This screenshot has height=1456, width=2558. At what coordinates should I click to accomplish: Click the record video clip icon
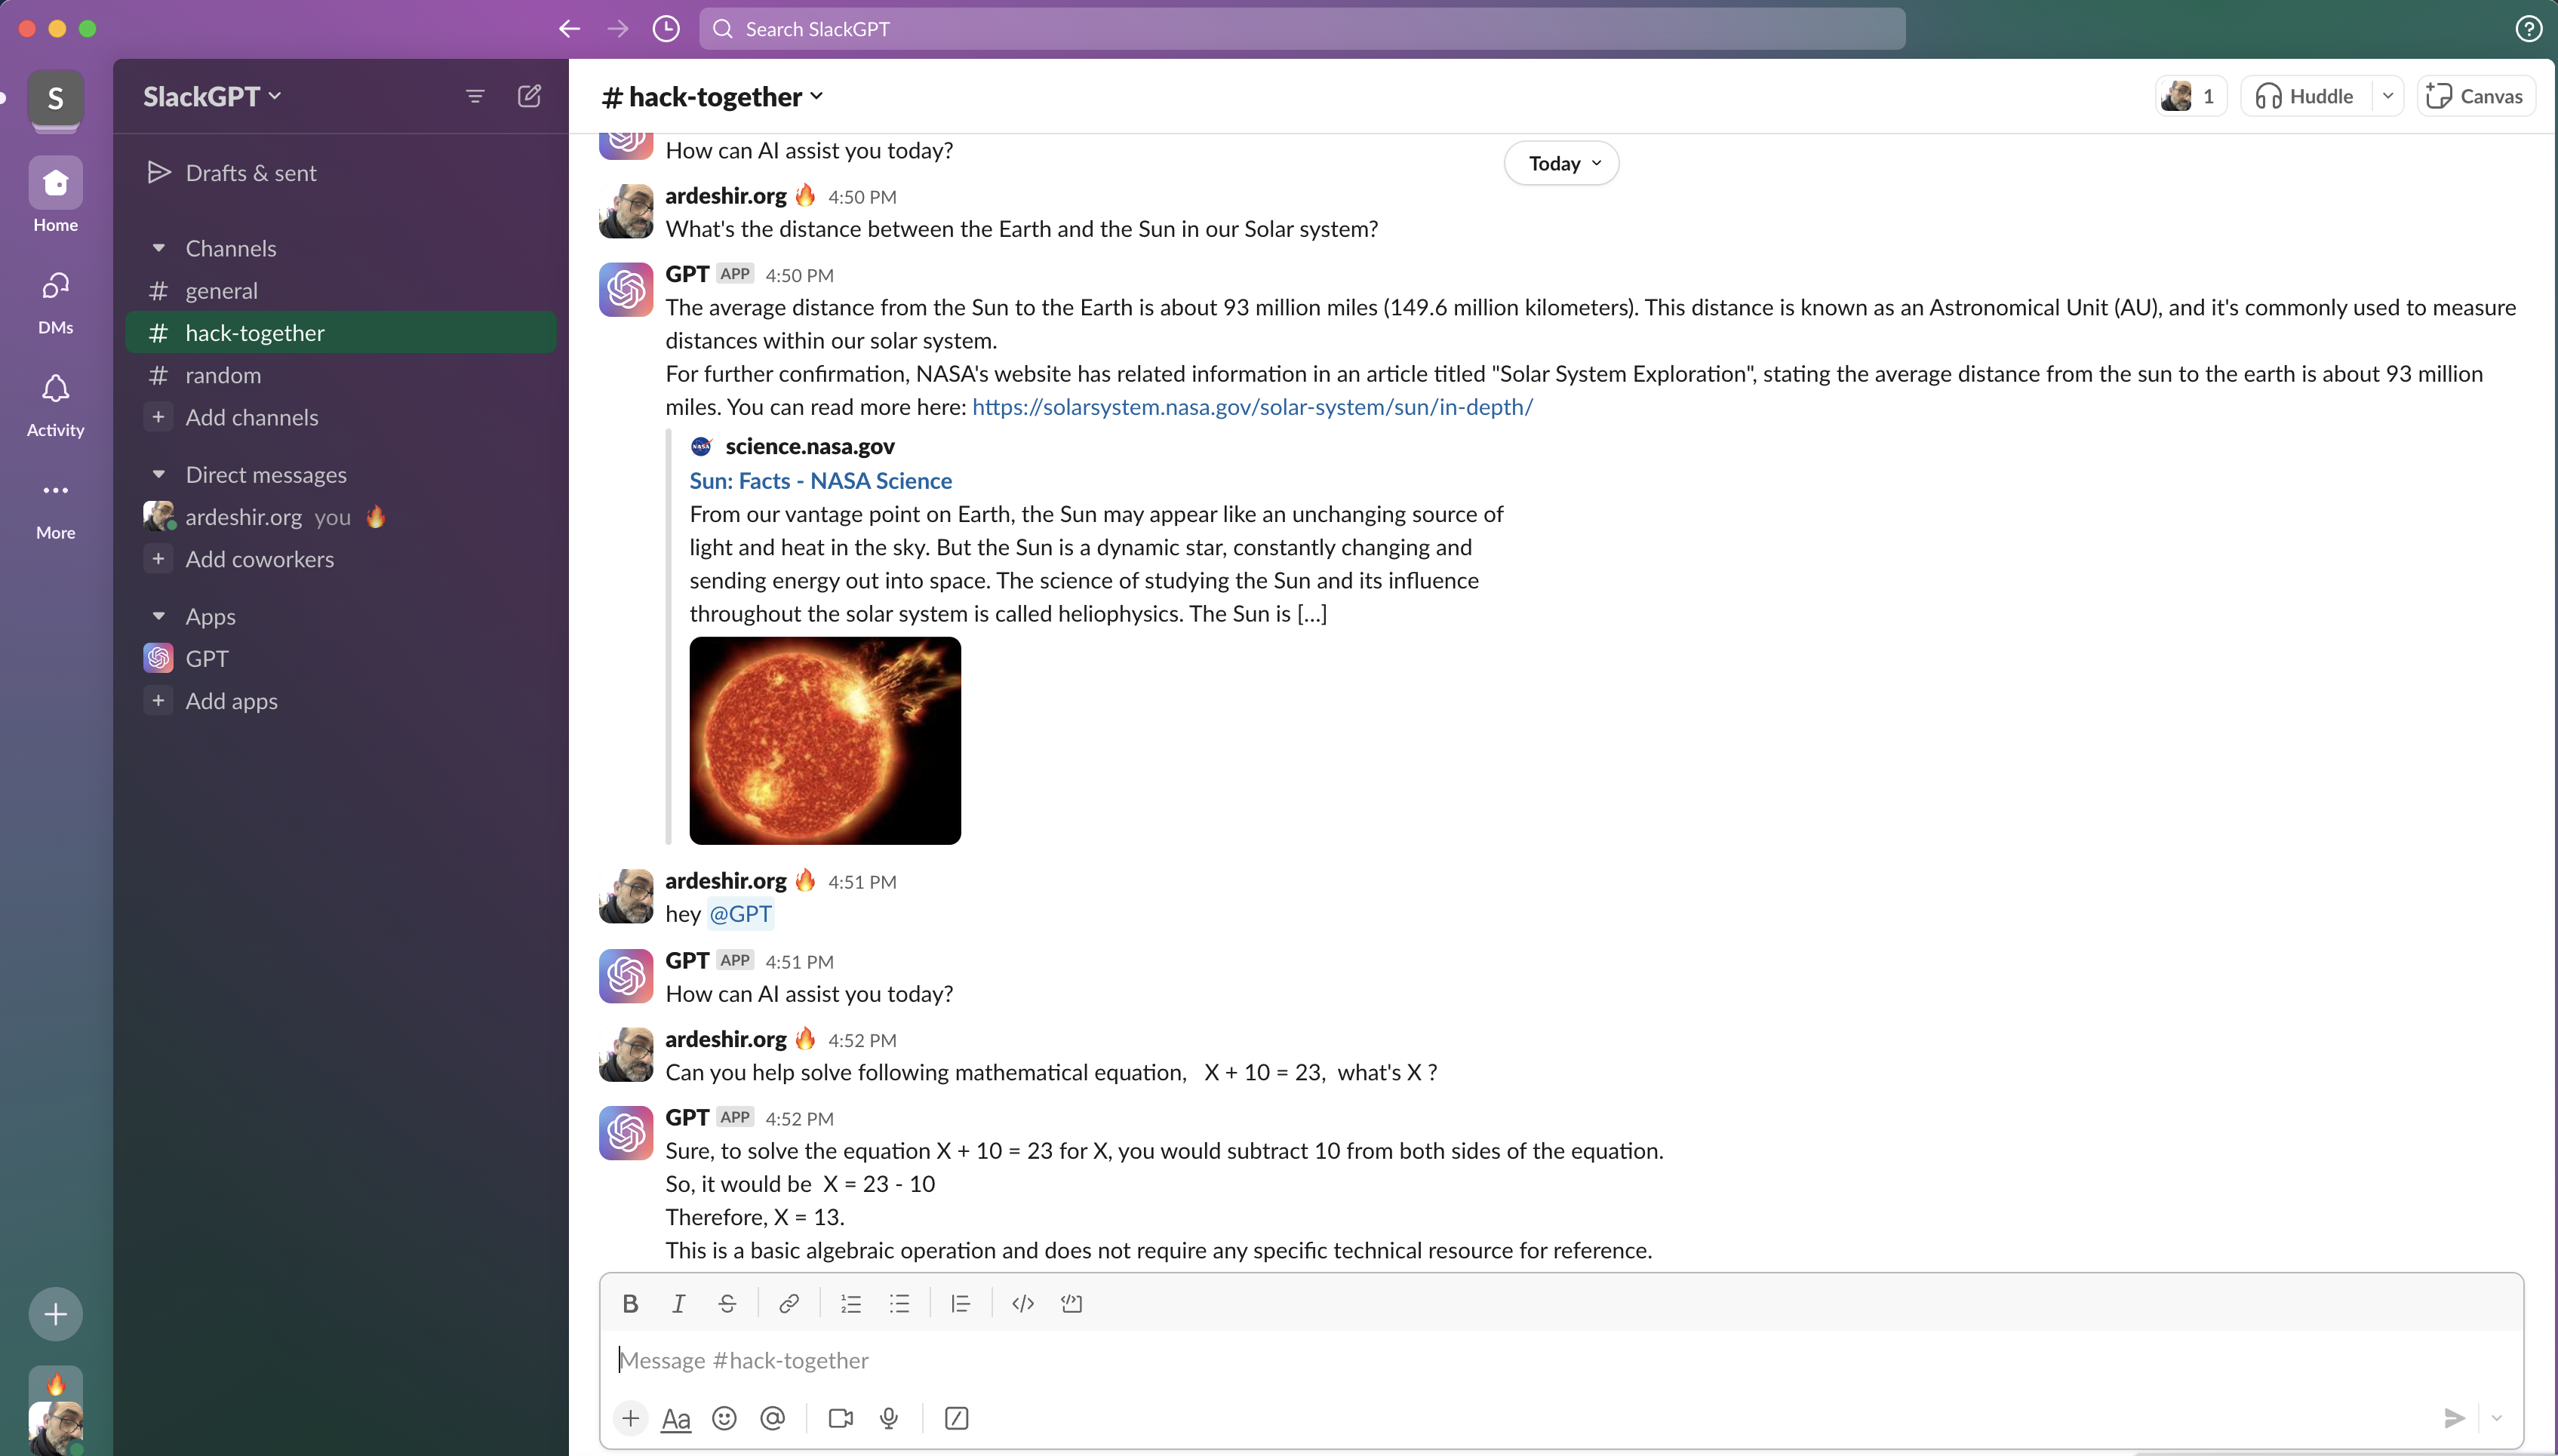840,1418
